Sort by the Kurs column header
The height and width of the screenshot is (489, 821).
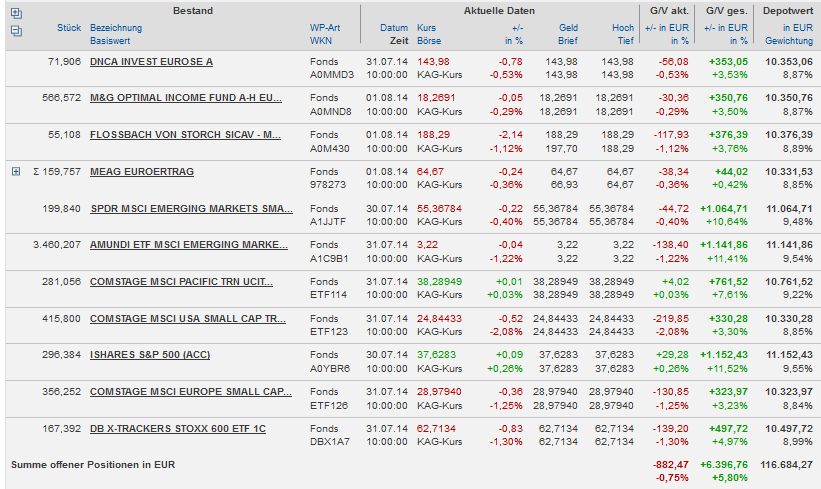426,27
